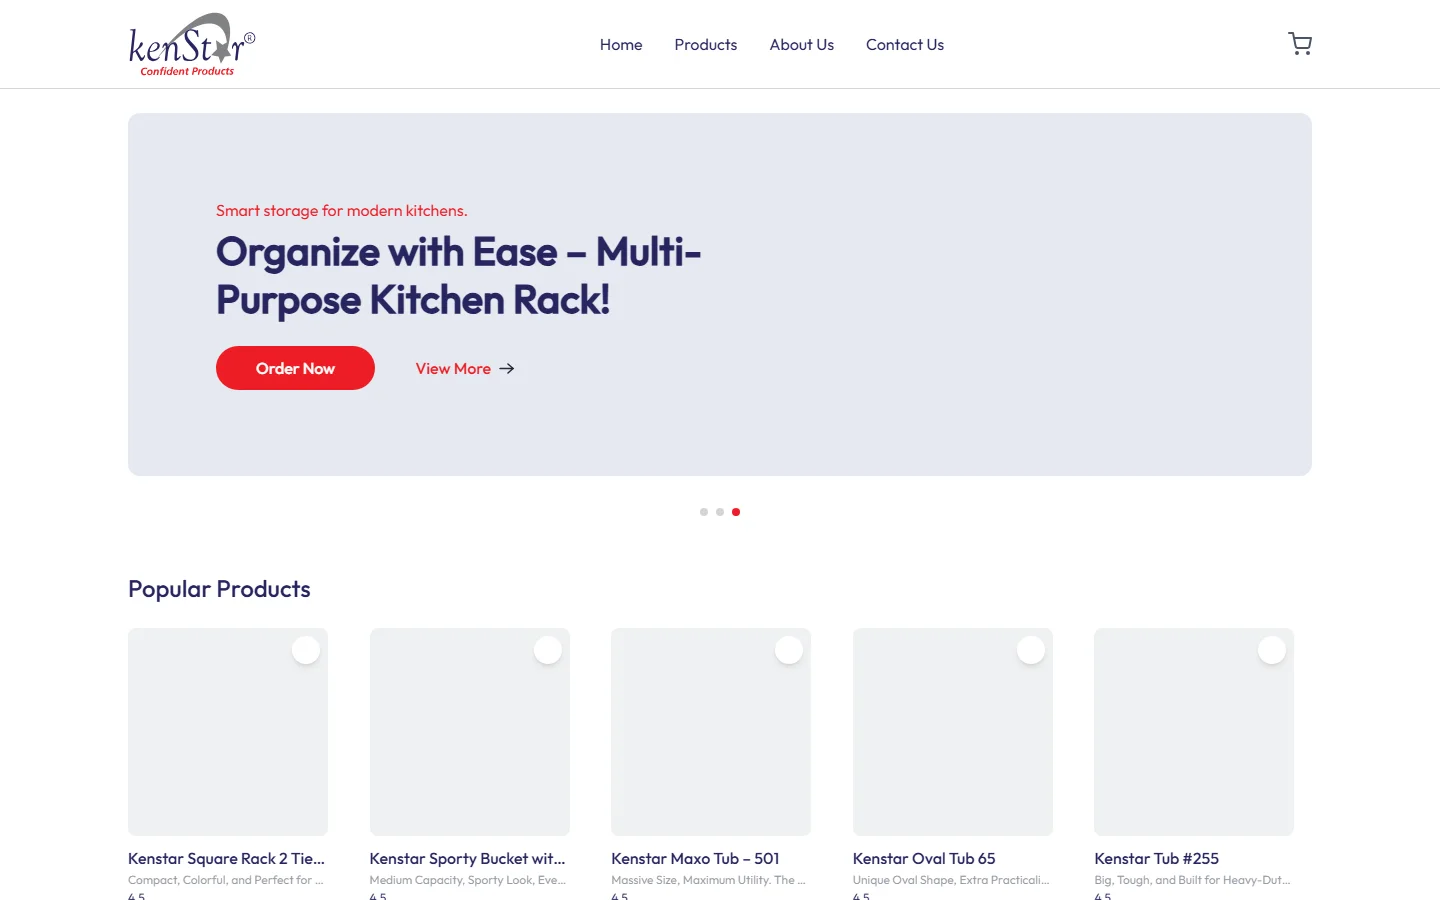Click "Compact, Colorful, and Perfect for ..." description
1440x900 pixels.
click(226, 880)
